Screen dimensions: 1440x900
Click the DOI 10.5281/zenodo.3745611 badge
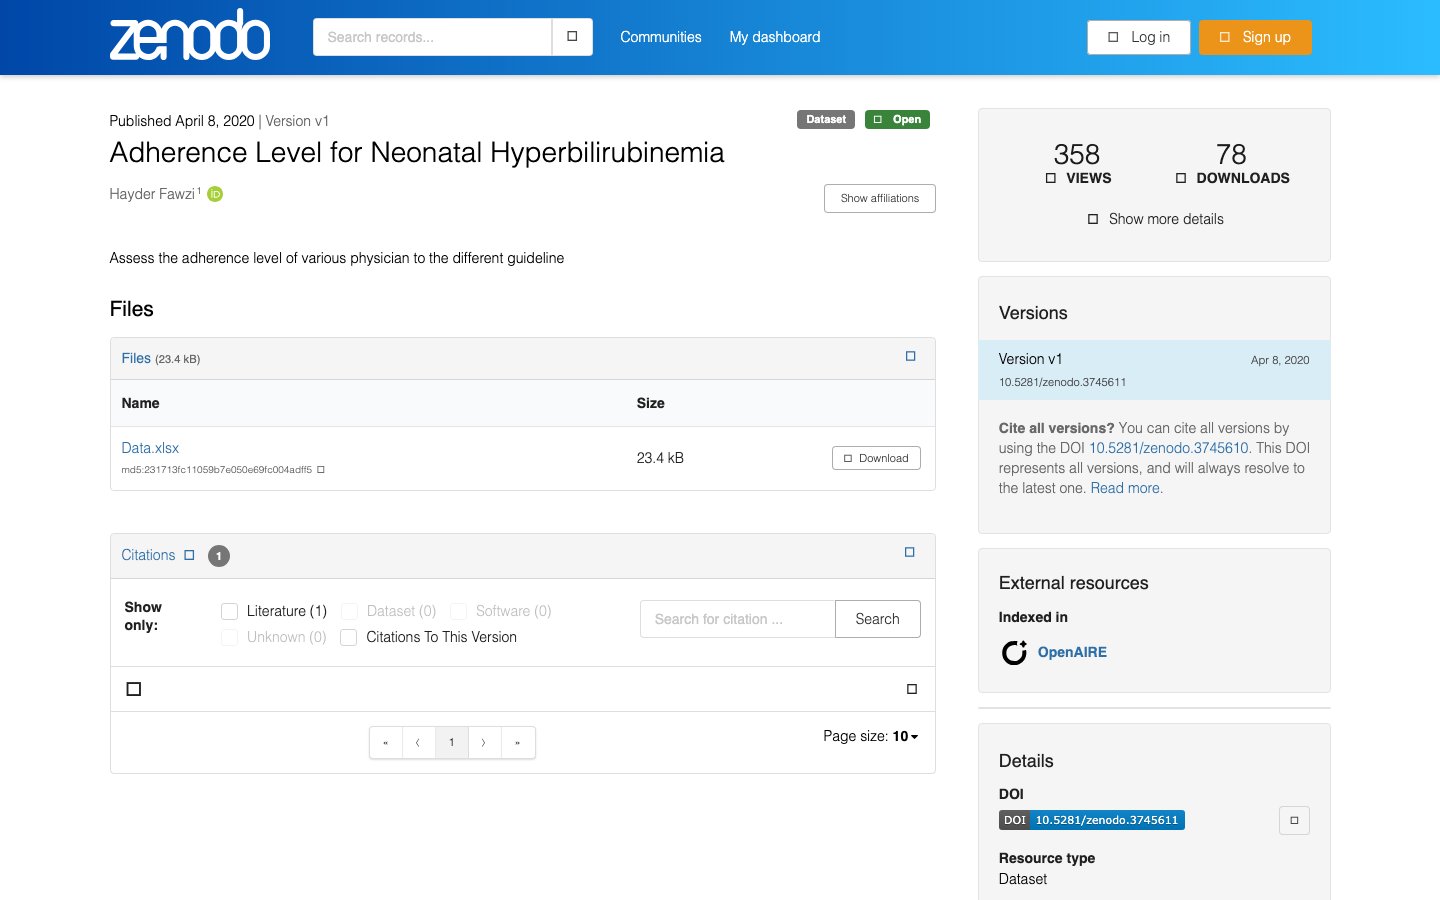pos(1091,820)
